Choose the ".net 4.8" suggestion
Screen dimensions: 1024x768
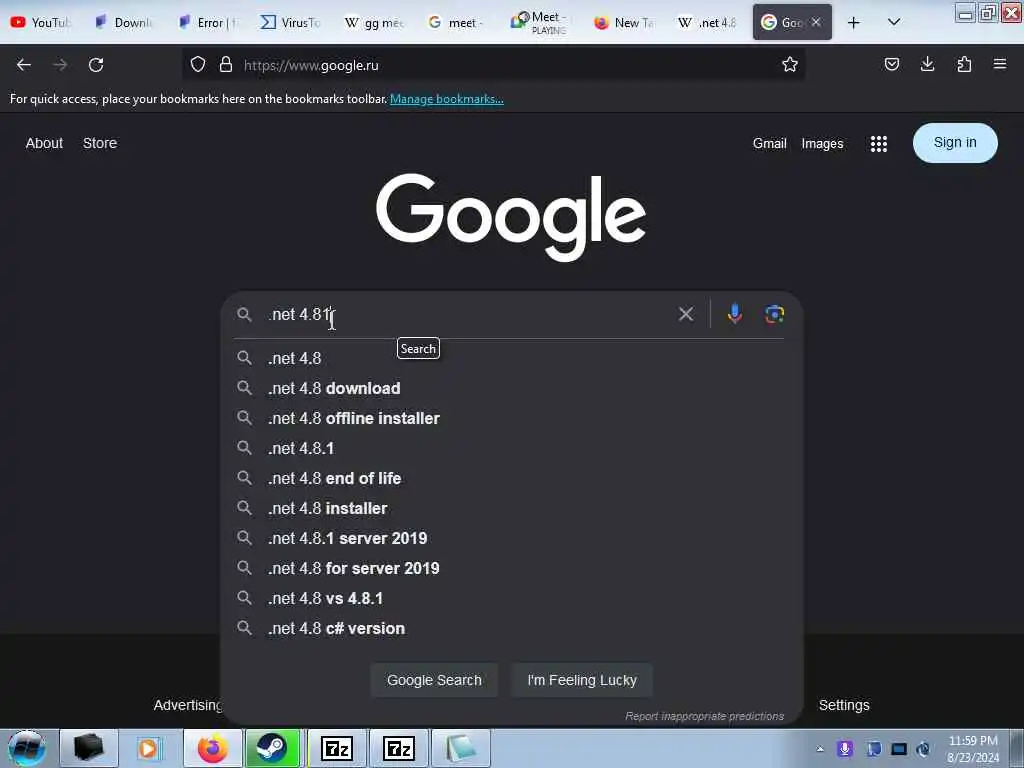point(511,358)
